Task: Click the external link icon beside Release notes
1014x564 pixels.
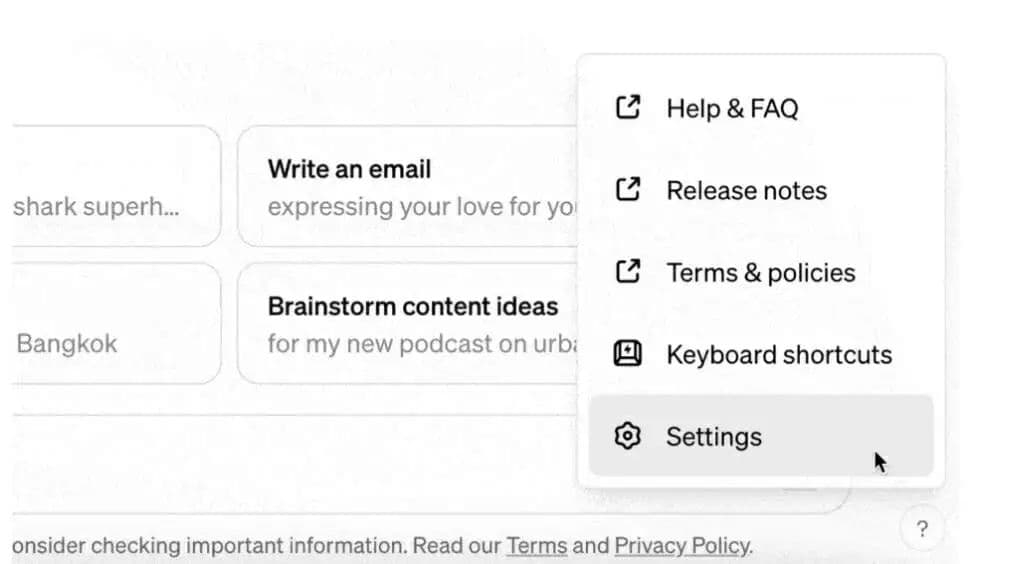Action: click(627, 190)
